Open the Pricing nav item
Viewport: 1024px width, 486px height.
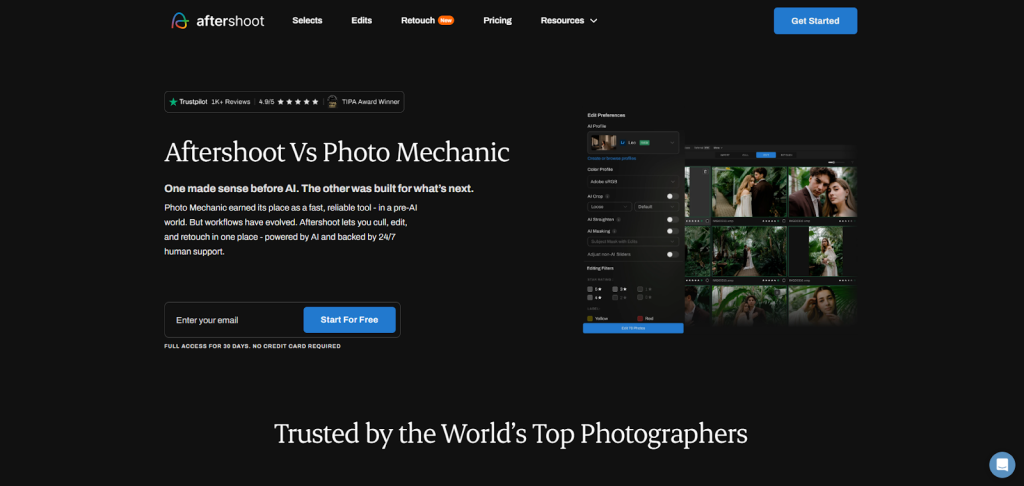497,20
